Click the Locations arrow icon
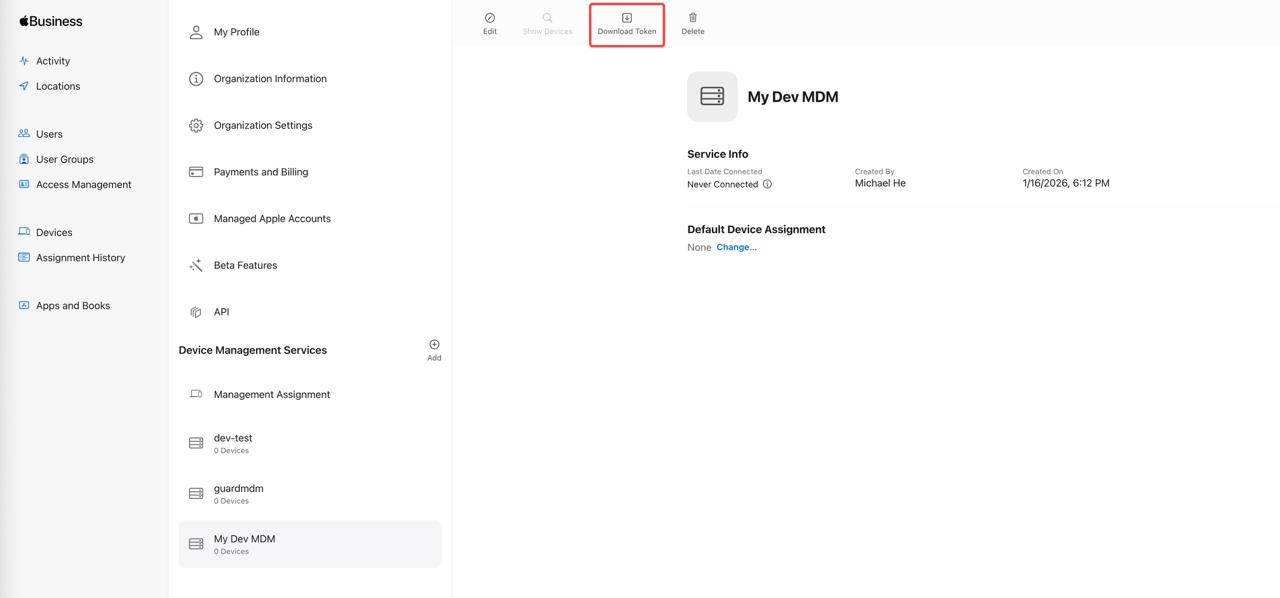This screenshot has width=1280, height=598. point(24,86)
